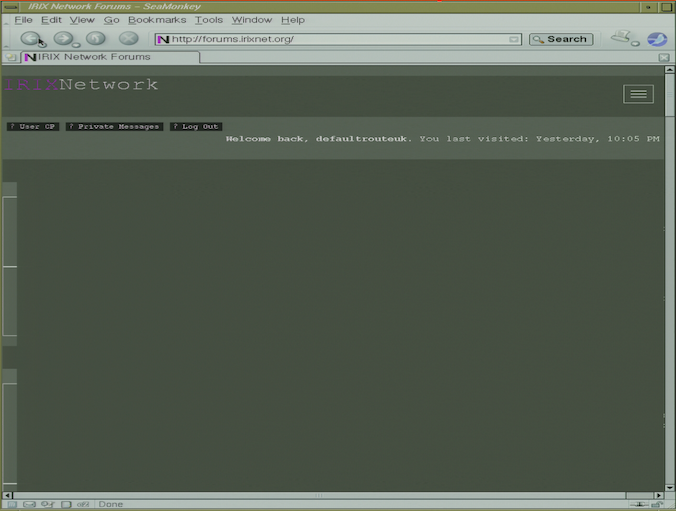This screenshot has width=676, height=511.
Task: Open the File menu
Action: [x=23, y=20]
